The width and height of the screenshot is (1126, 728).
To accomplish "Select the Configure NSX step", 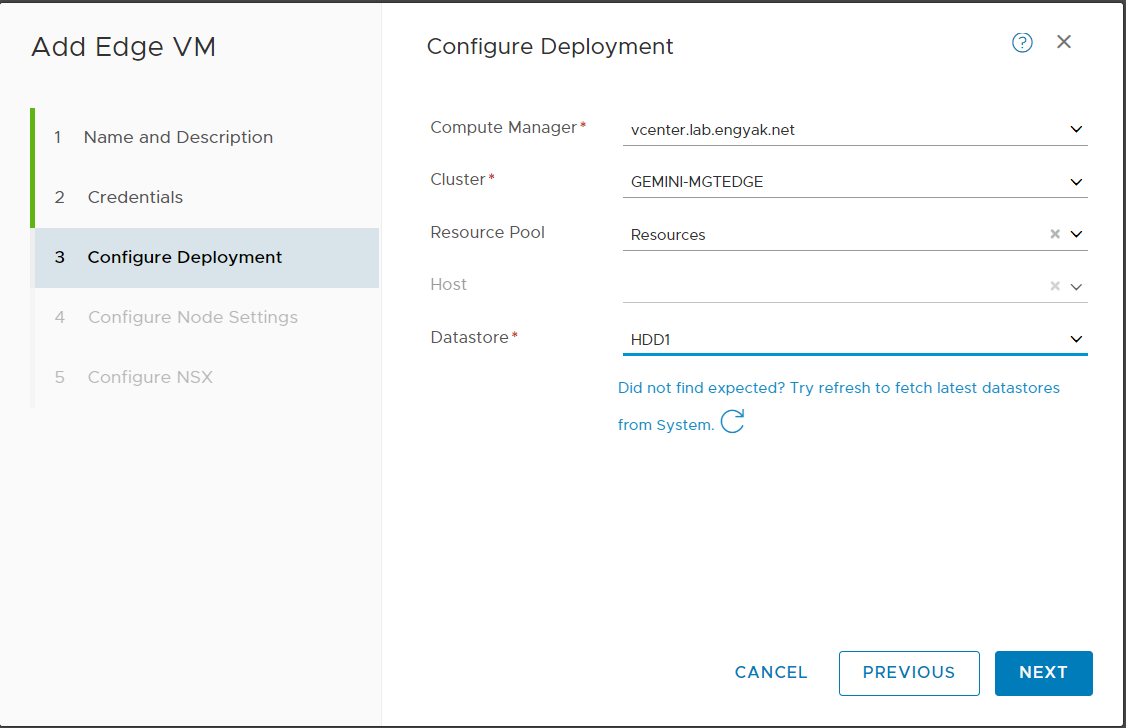I will 150,377.
